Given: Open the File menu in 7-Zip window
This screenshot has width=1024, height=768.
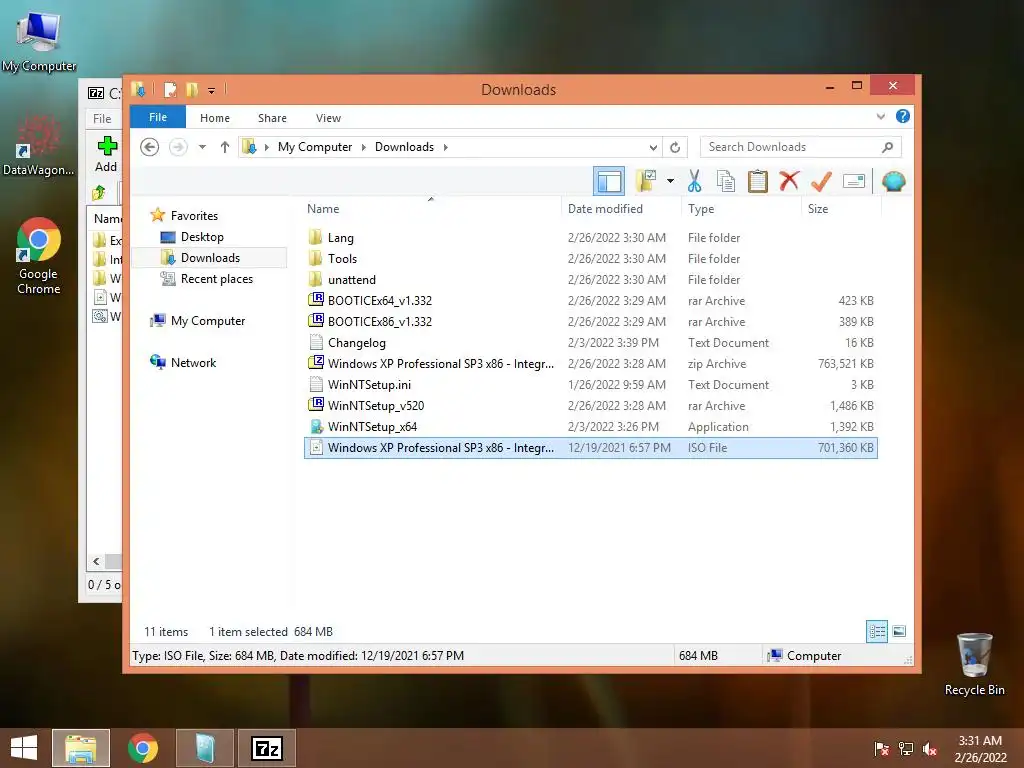Looking at the screenshot, I should (102, 119).
